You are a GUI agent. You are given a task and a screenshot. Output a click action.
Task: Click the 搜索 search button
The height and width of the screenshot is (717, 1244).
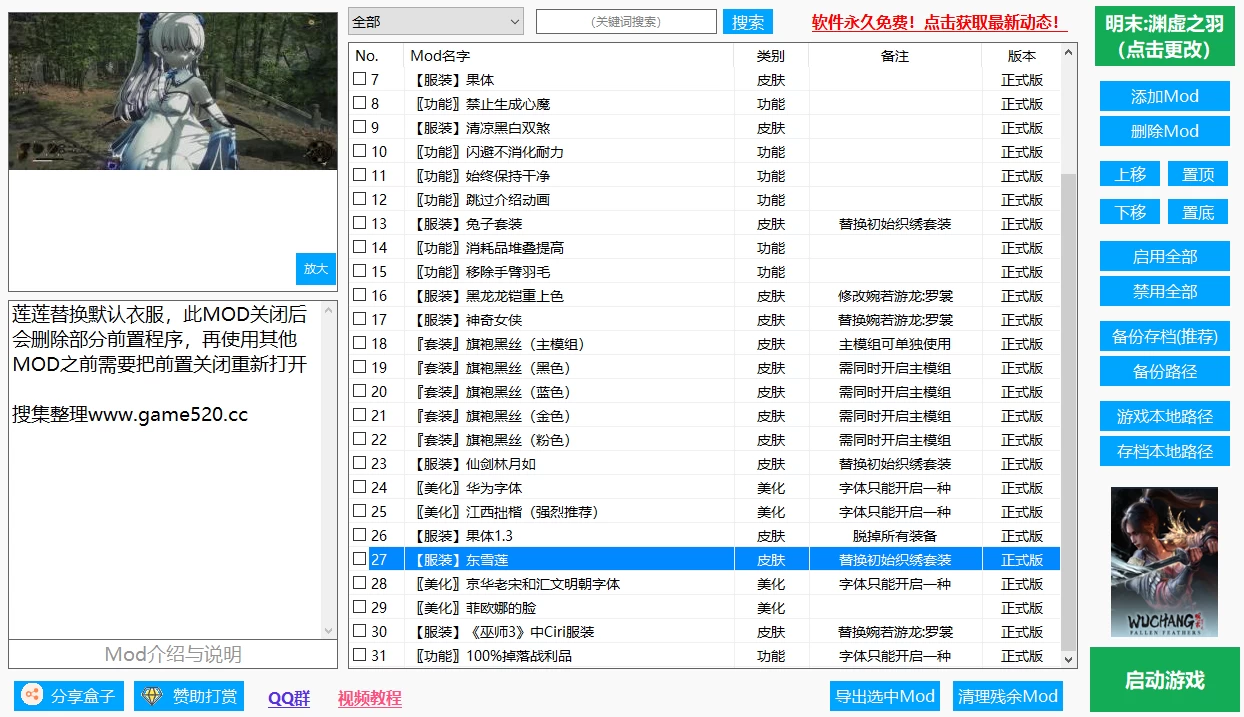coord(748,22)
